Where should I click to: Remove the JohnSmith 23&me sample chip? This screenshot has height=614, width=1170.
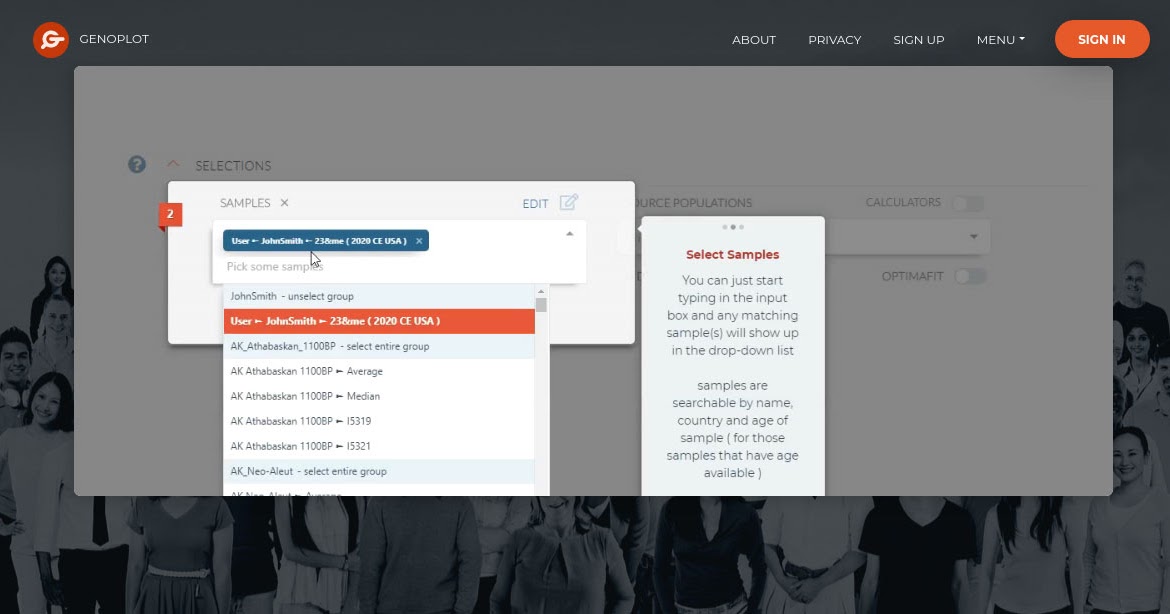419,240
